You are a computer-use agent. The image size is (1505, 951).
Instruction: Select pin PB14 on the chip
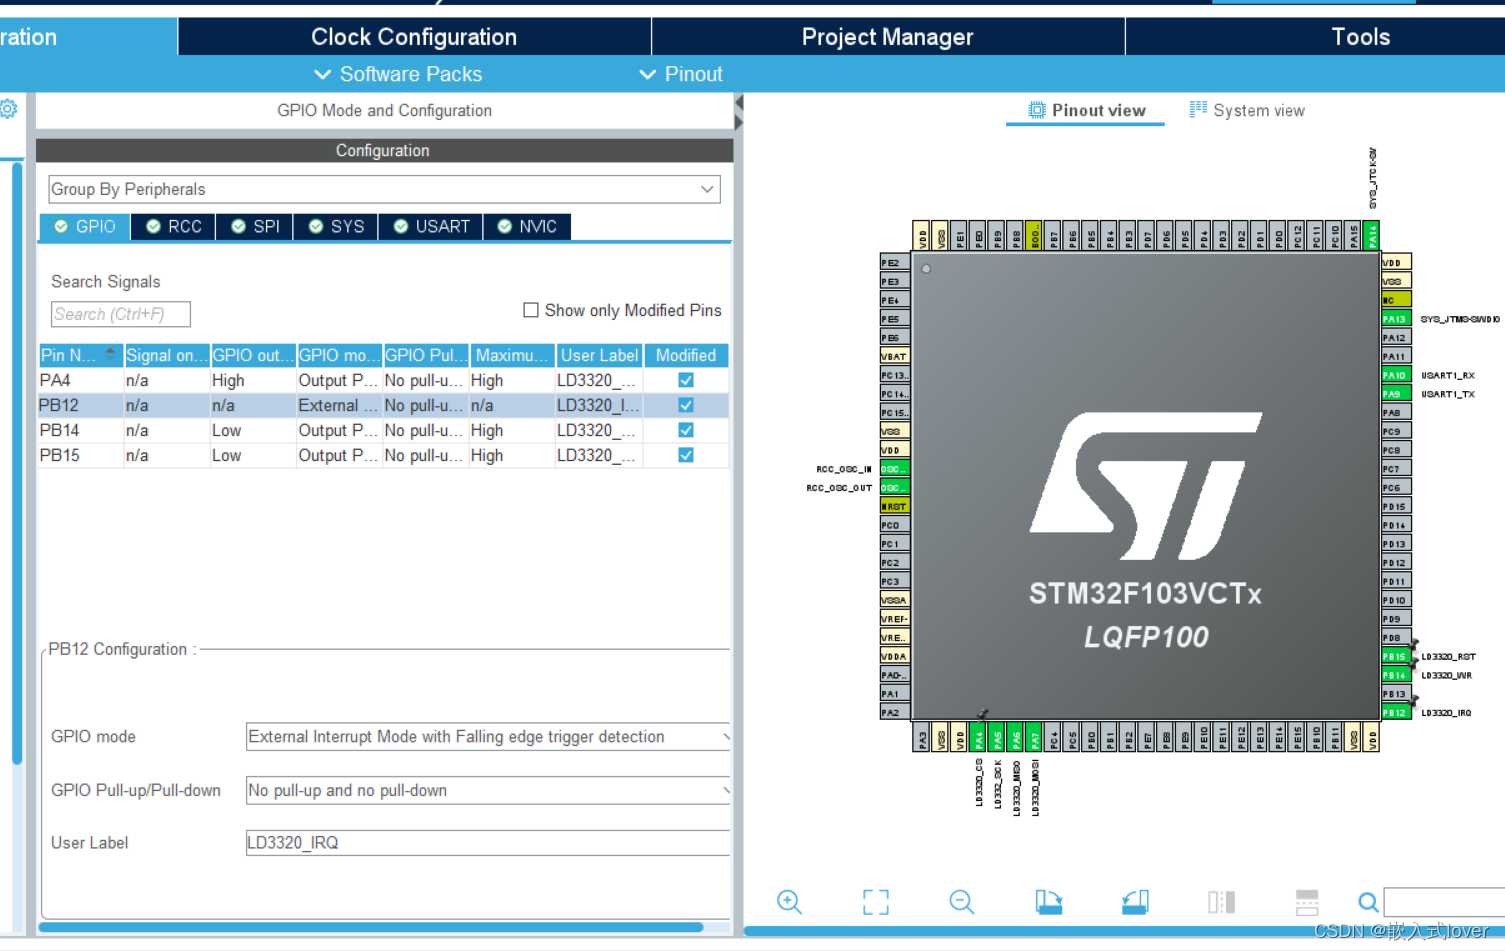1396,675
